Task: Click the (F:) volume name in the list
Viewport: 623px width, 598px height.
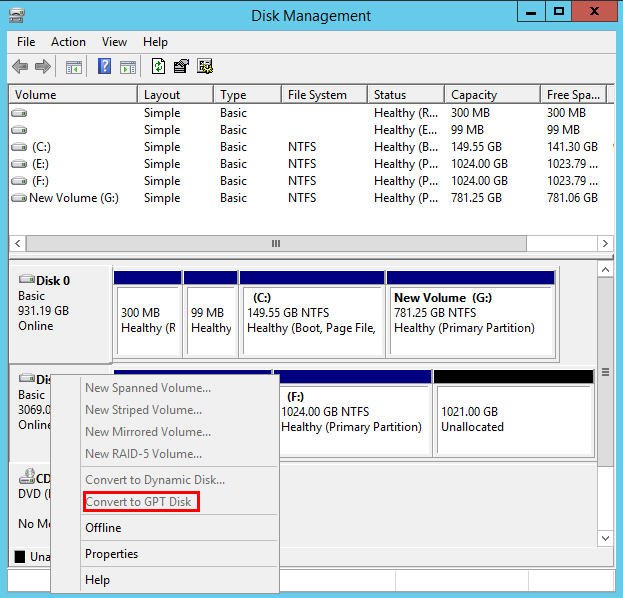Action: coord(41,181)
